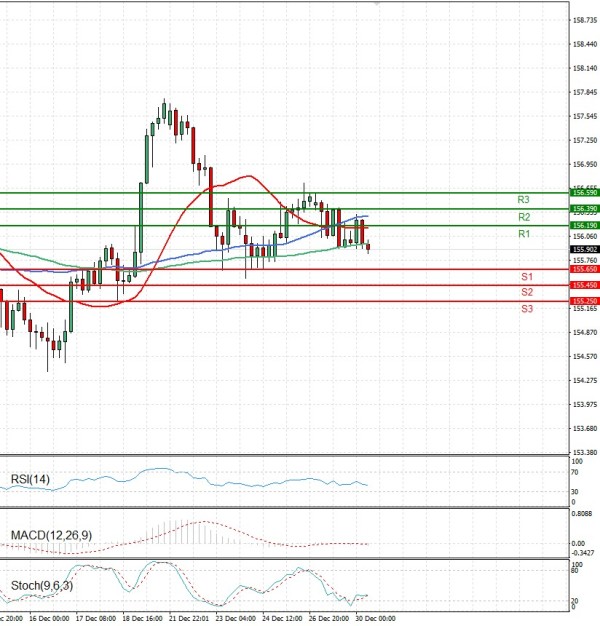Click the 30 Dec 00:00 date marker
This screenshot has width=600, height=626.
click(x=375, y=618)
